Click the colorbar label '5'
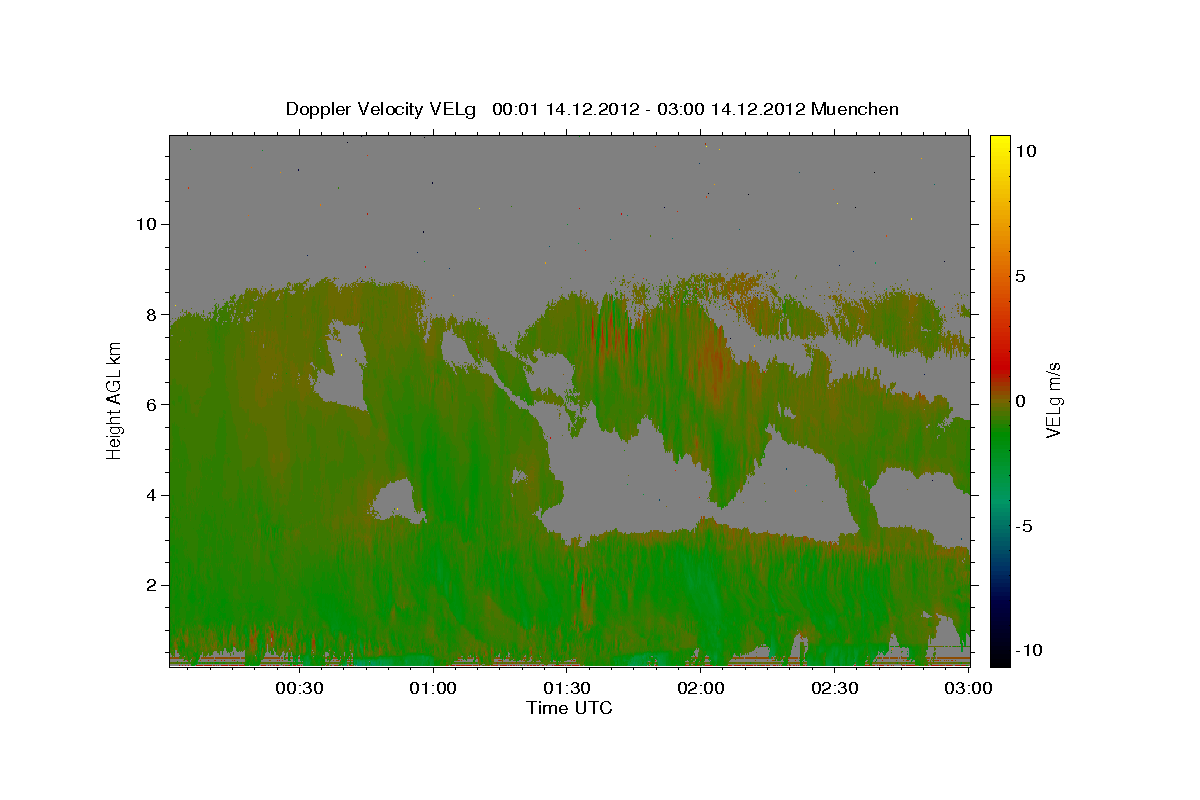Screen dimensions: 1200x800 pos(1021,276)
